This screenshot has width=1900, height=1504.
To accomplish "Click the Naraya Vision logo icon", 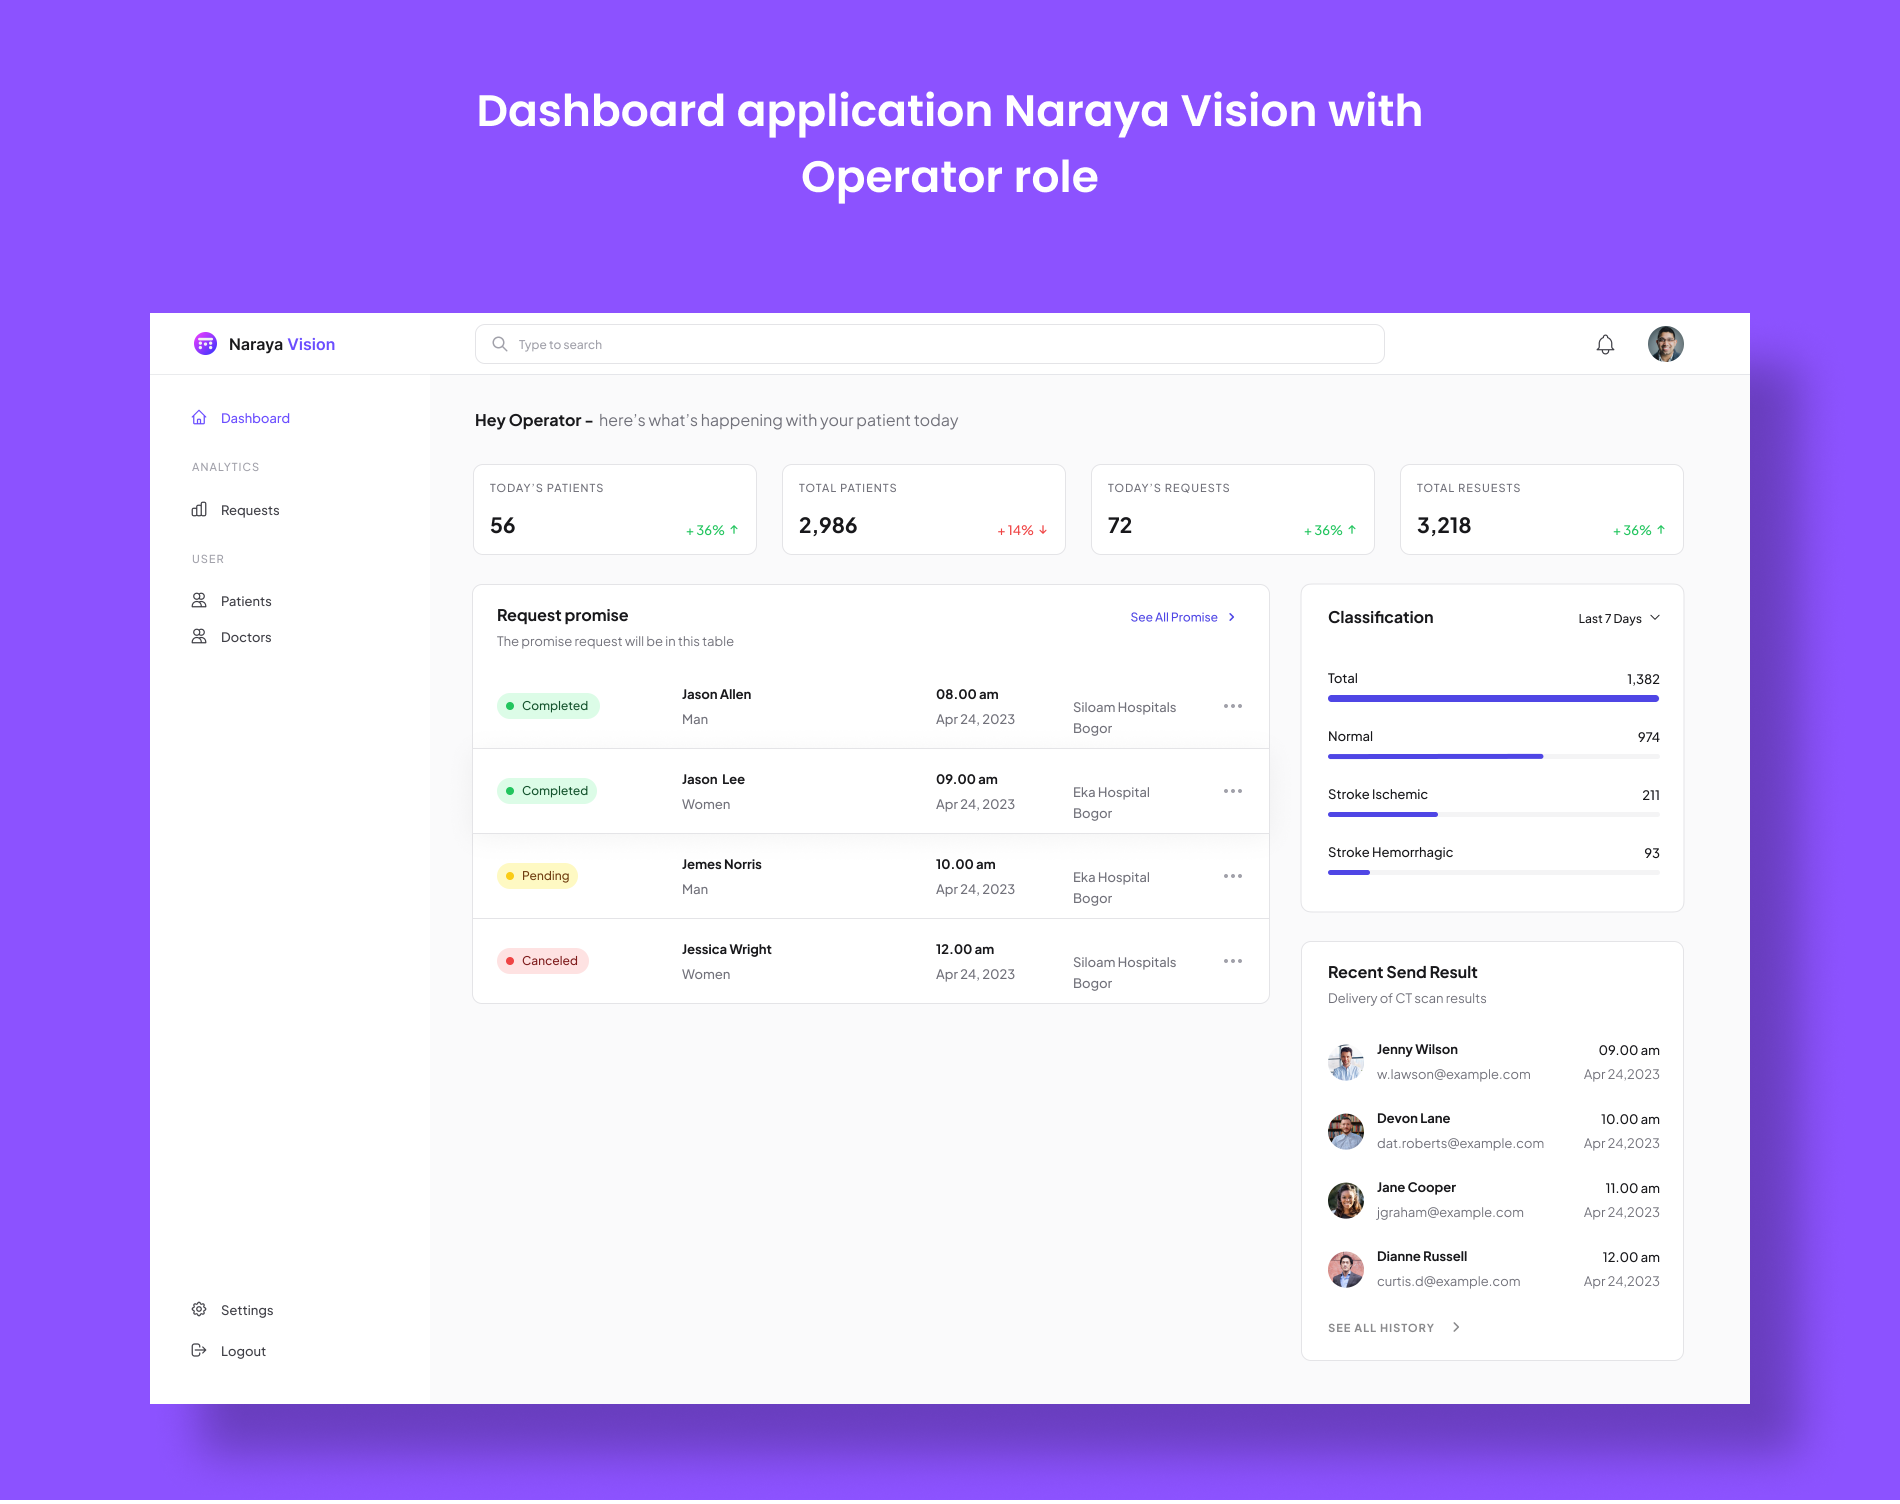I will click(x=205, y=344).
